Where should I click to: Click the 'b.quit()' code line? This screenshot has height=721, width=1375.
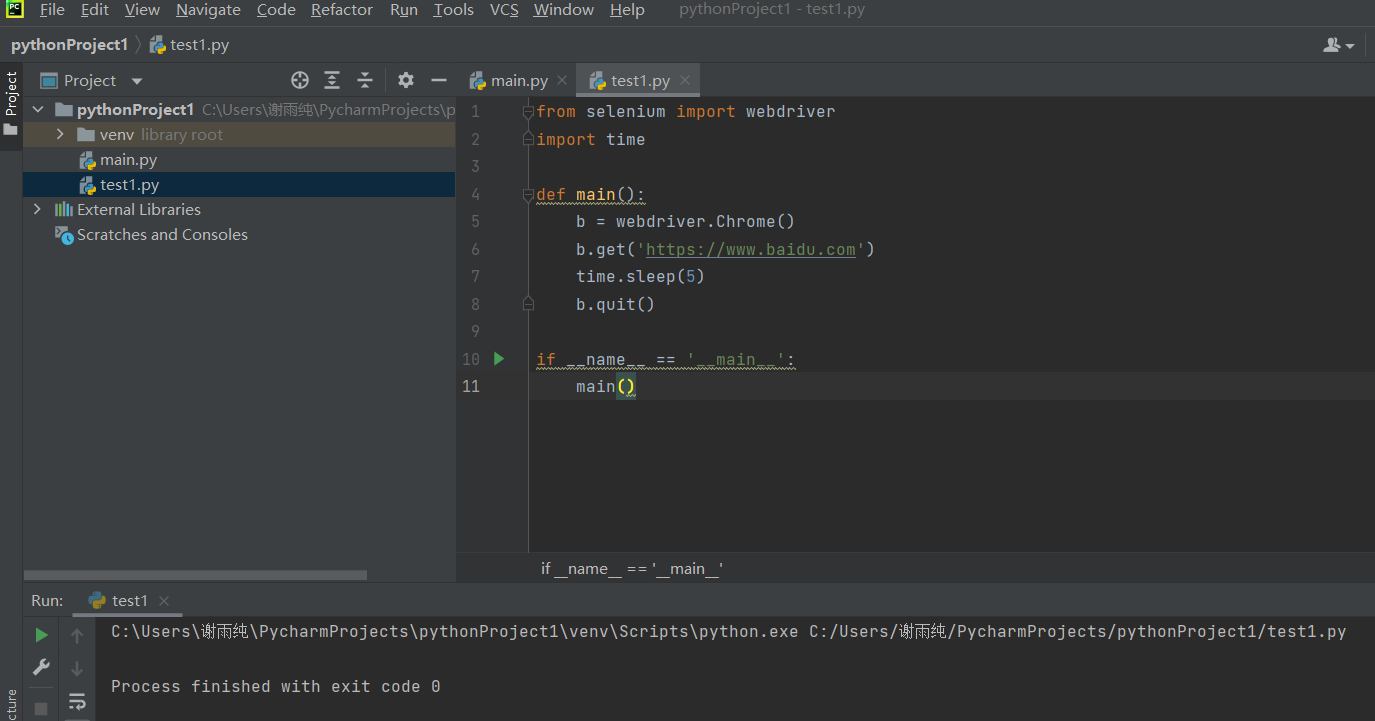[x=615, y=304]
